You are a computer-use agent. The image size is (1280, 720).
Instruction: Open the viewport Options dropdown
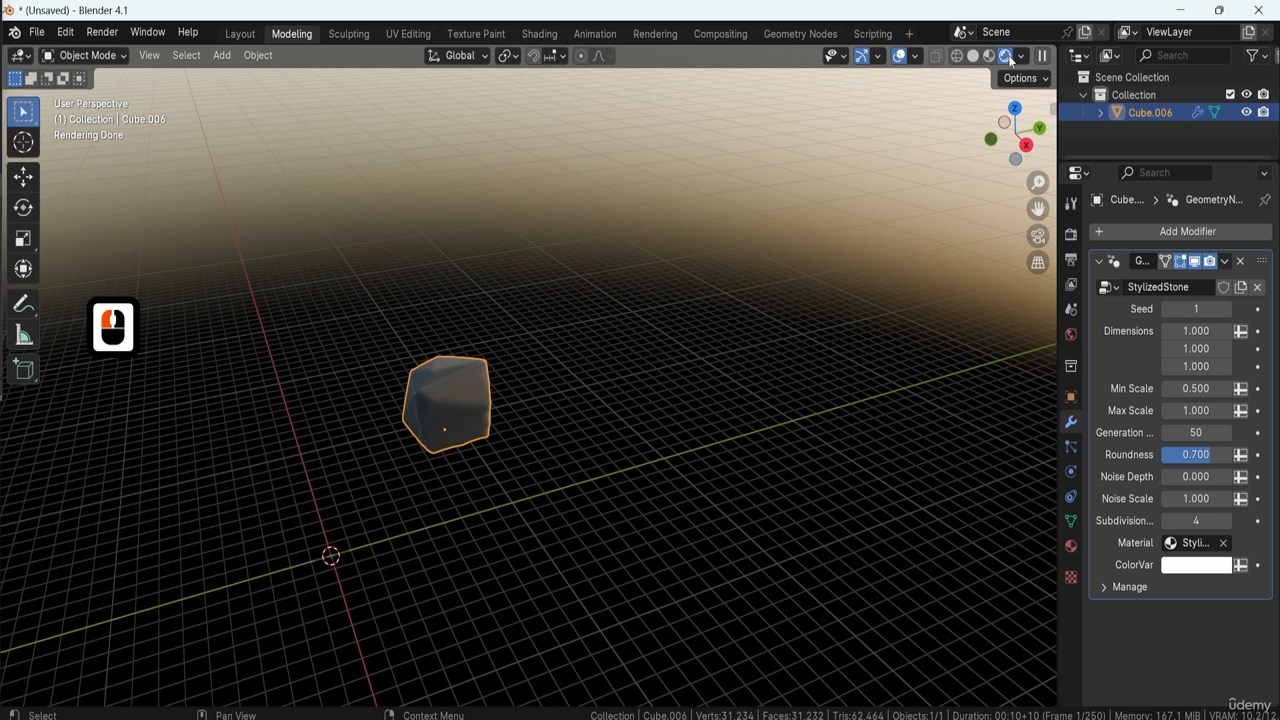(x=1025, y=78)
